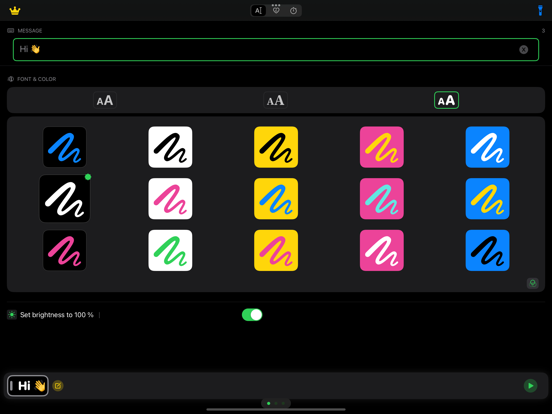Choose the bold font style
Image resolution: width=552 pixels, height=414 pixels.
(446, 100)
